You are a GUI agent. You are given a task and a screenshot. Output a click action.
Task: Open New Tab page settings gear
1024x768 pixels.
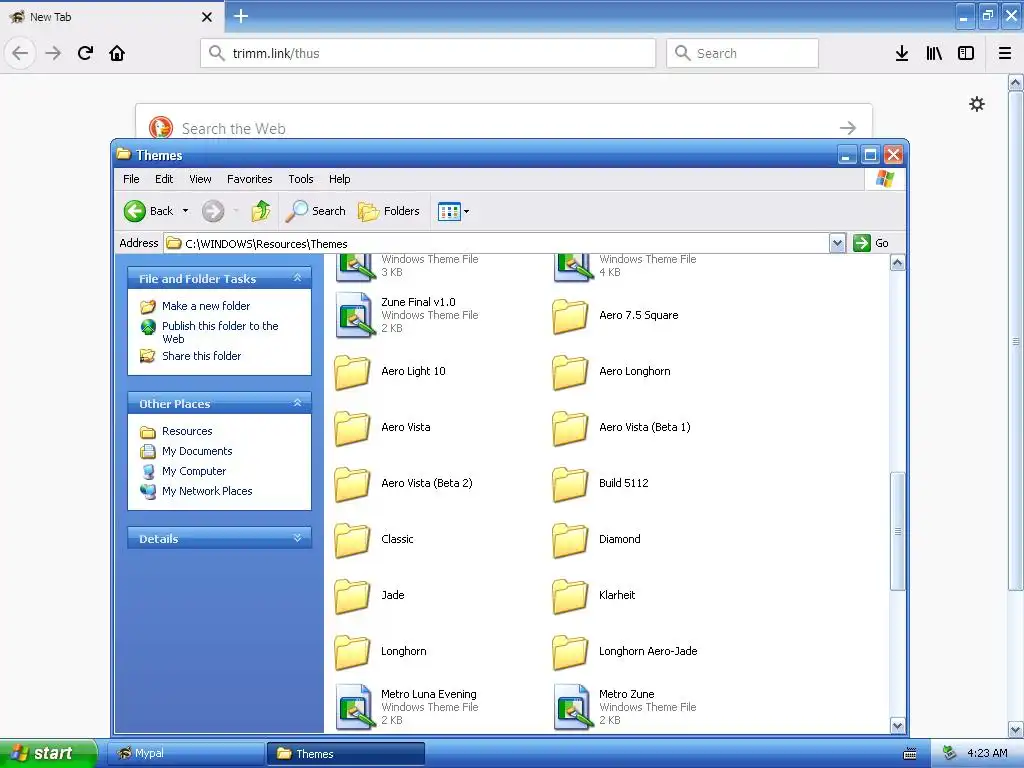tap(977, 104)
